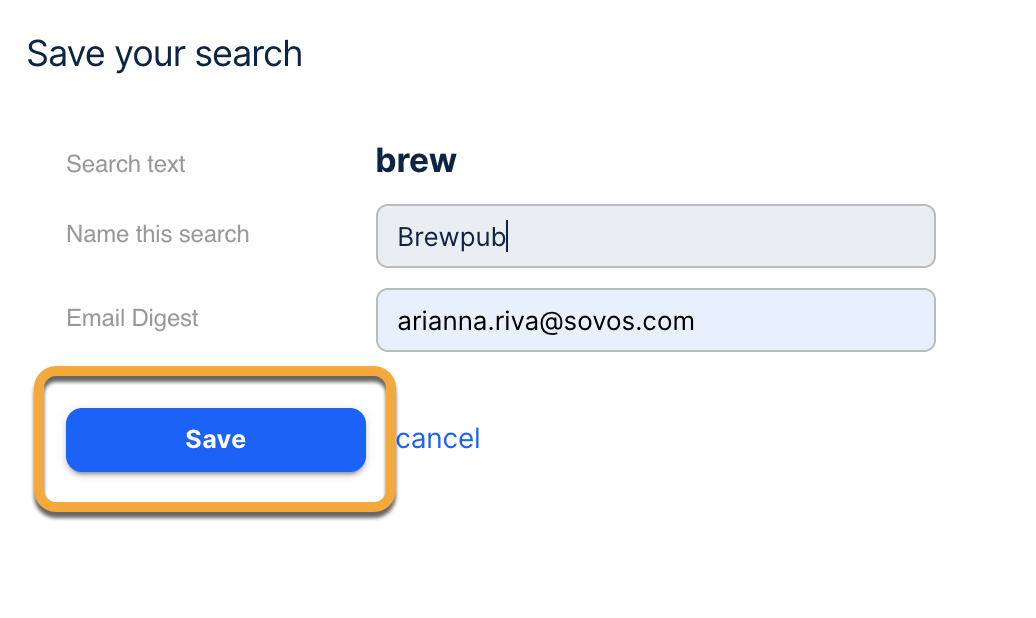The width and height of the screenshot is (1036, 618).
Task: Click the blue Save button
Action: click(216, 440)
